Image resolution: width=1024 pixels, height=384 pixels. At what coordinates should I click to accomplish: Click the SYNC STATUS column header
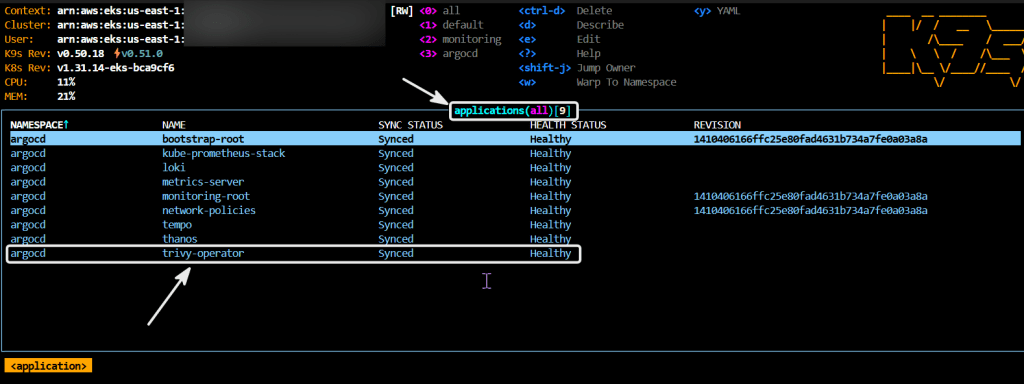pyautogui.click(x=411, y=125)
